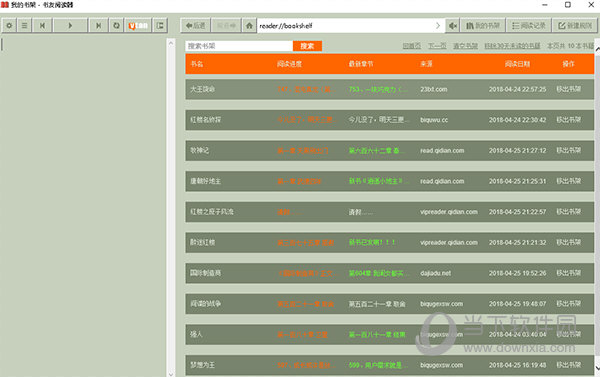Viewport: 600px width, 377px height.
Task: Click the 来源 column header
Action: click(x=426, y=64)
